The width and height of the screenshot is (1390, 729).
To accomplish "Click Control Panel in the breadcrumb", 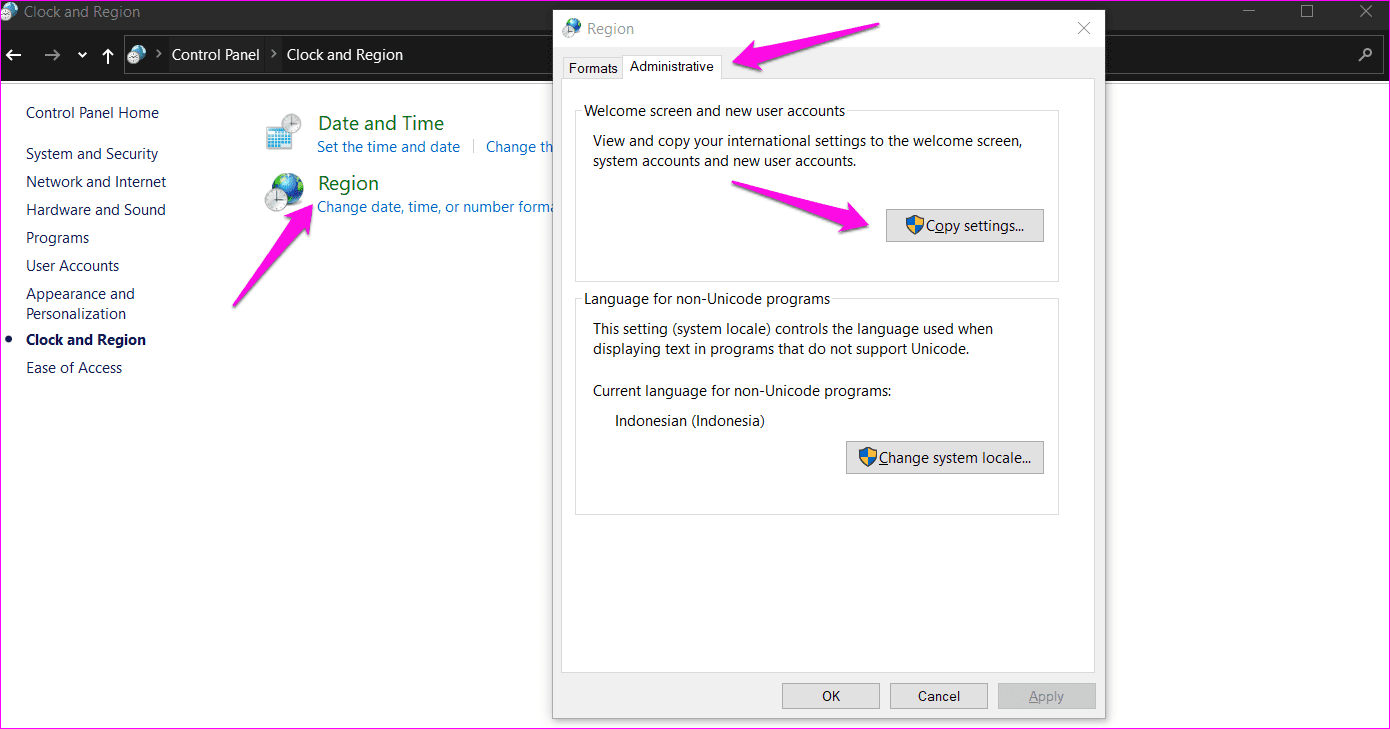I will (x=215, y=55).
